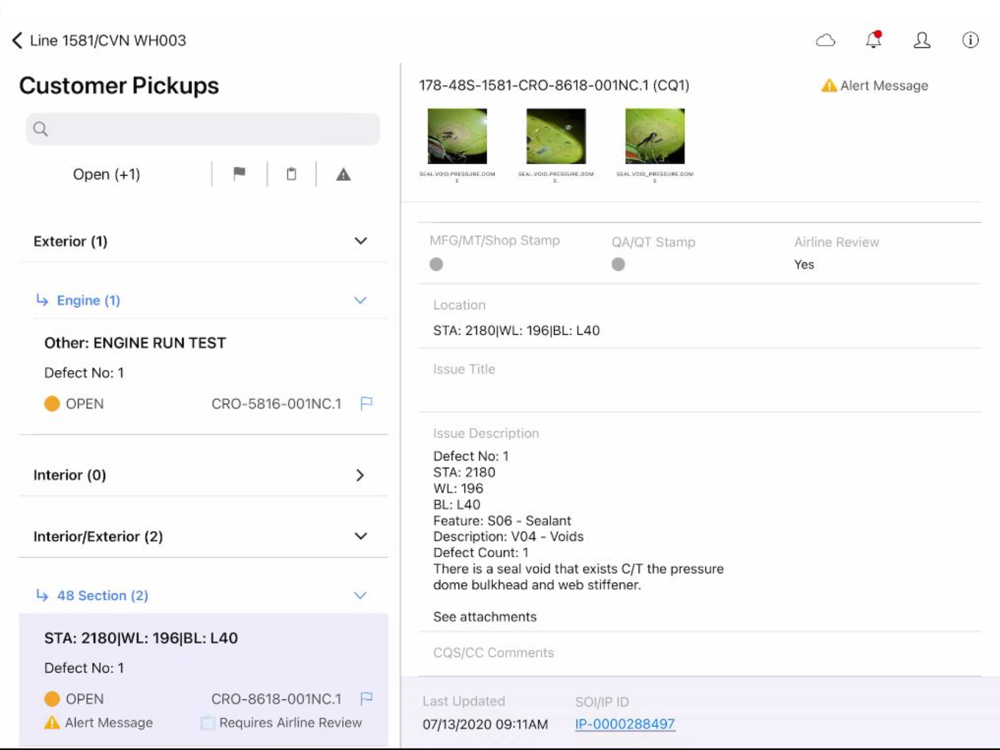Viewport: 1000px width, 750px height.
Task: Open the first pressure dome photo thumbnail
Action: pos(457,136)
